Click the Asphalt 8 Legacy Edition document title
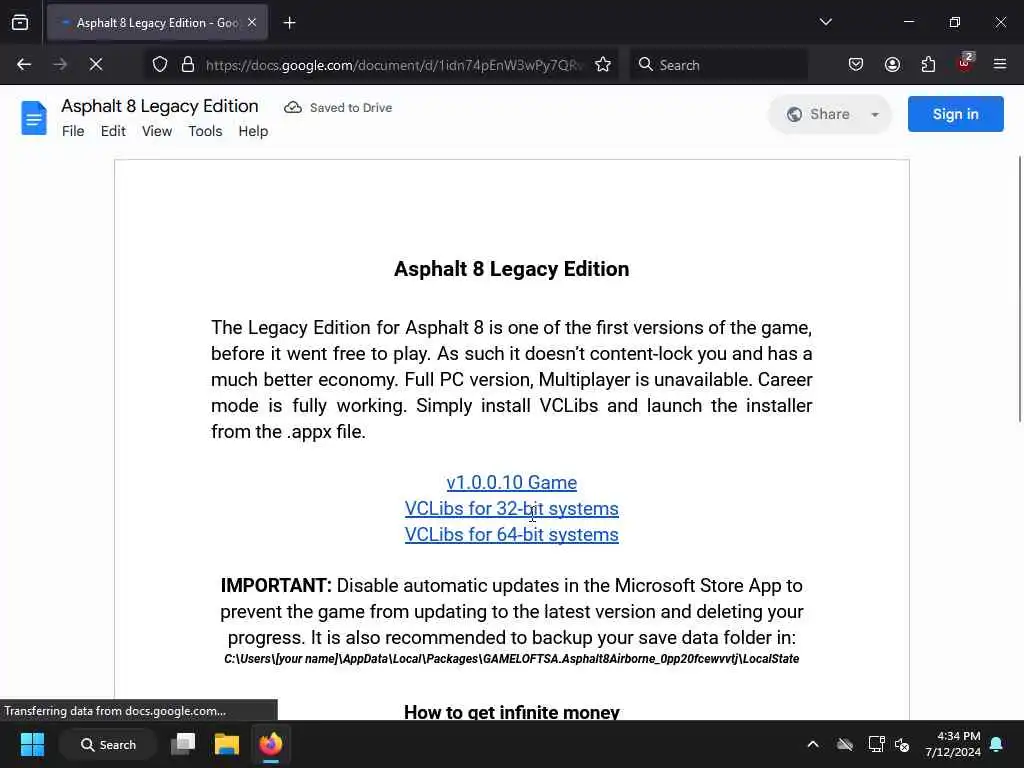This screenshot has height=768, width=1024. pos(160,106)
